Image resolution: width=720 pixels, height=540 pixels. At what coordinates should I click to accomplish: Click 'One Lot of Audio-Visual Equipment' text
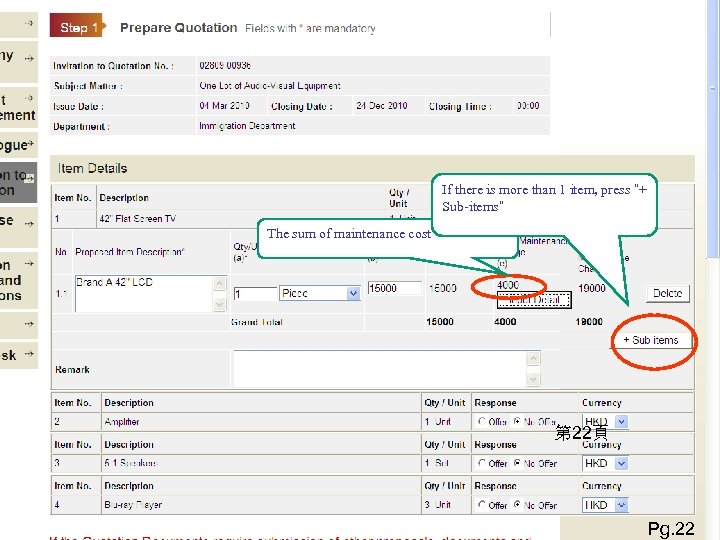point(270,85)
